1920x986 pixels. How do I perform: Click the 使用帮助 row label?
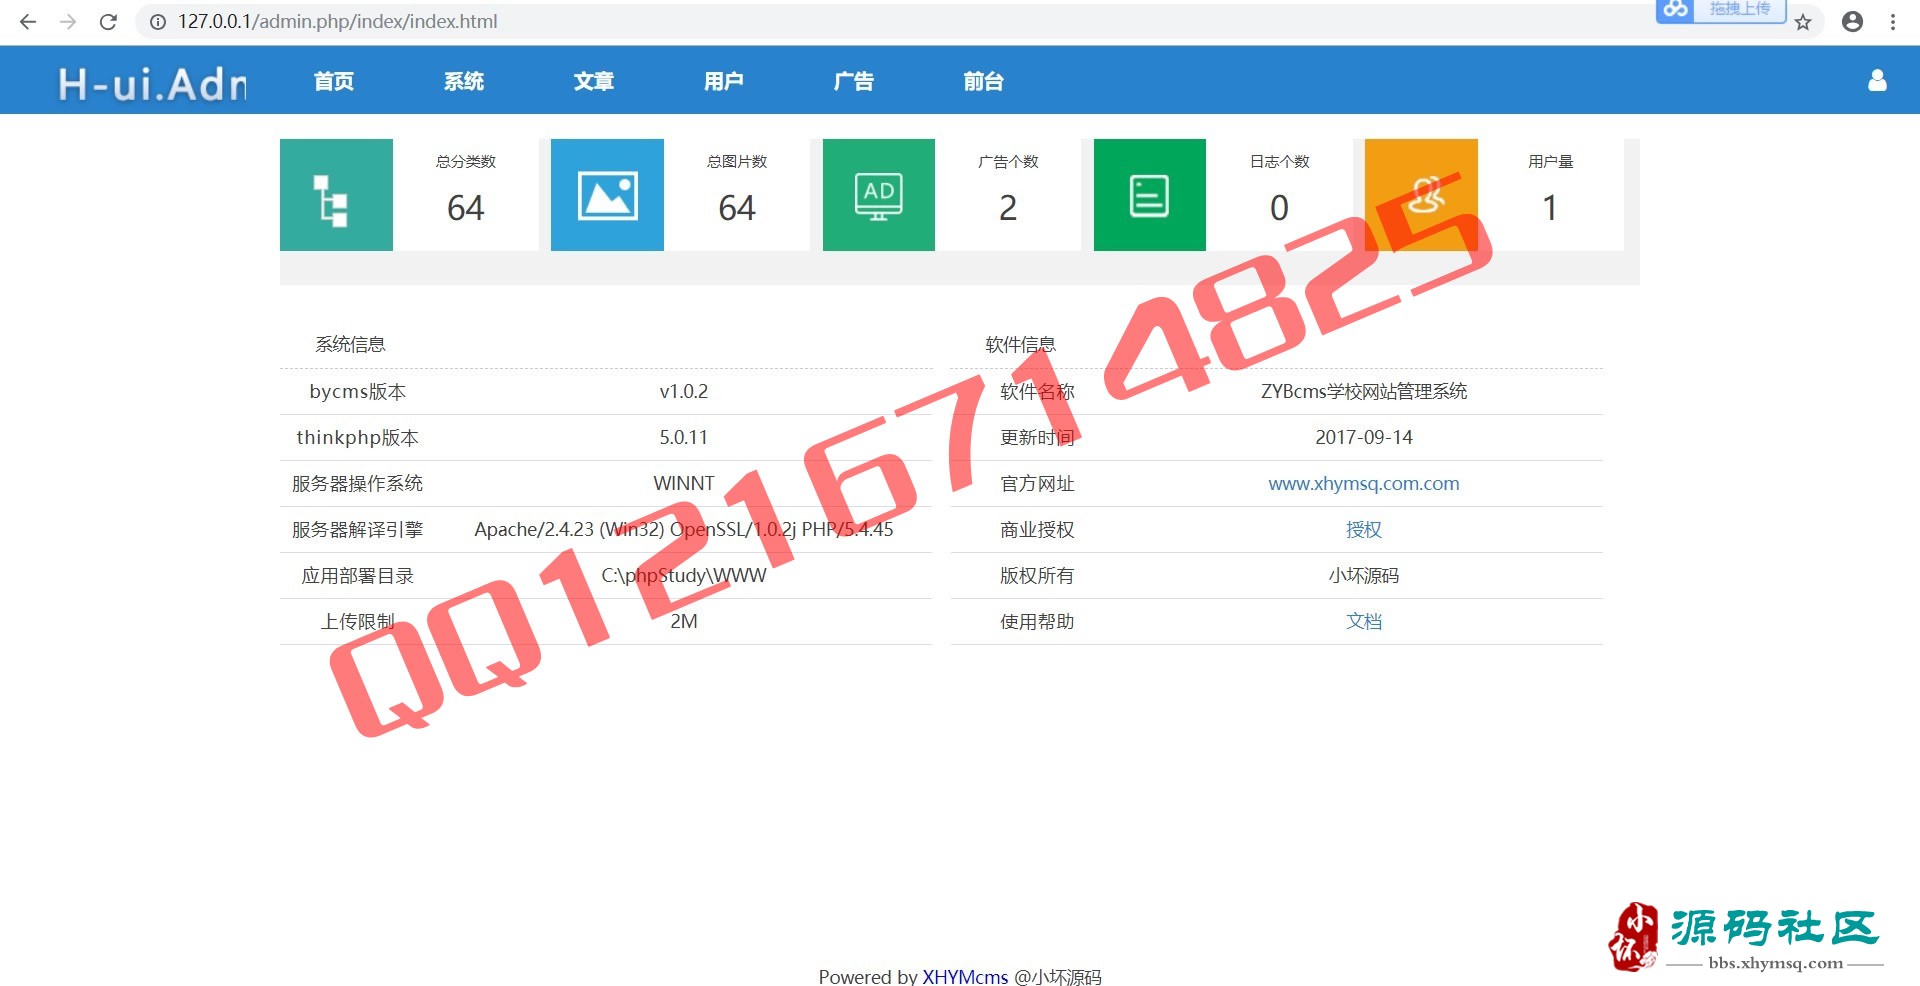tap(1037, 622)
